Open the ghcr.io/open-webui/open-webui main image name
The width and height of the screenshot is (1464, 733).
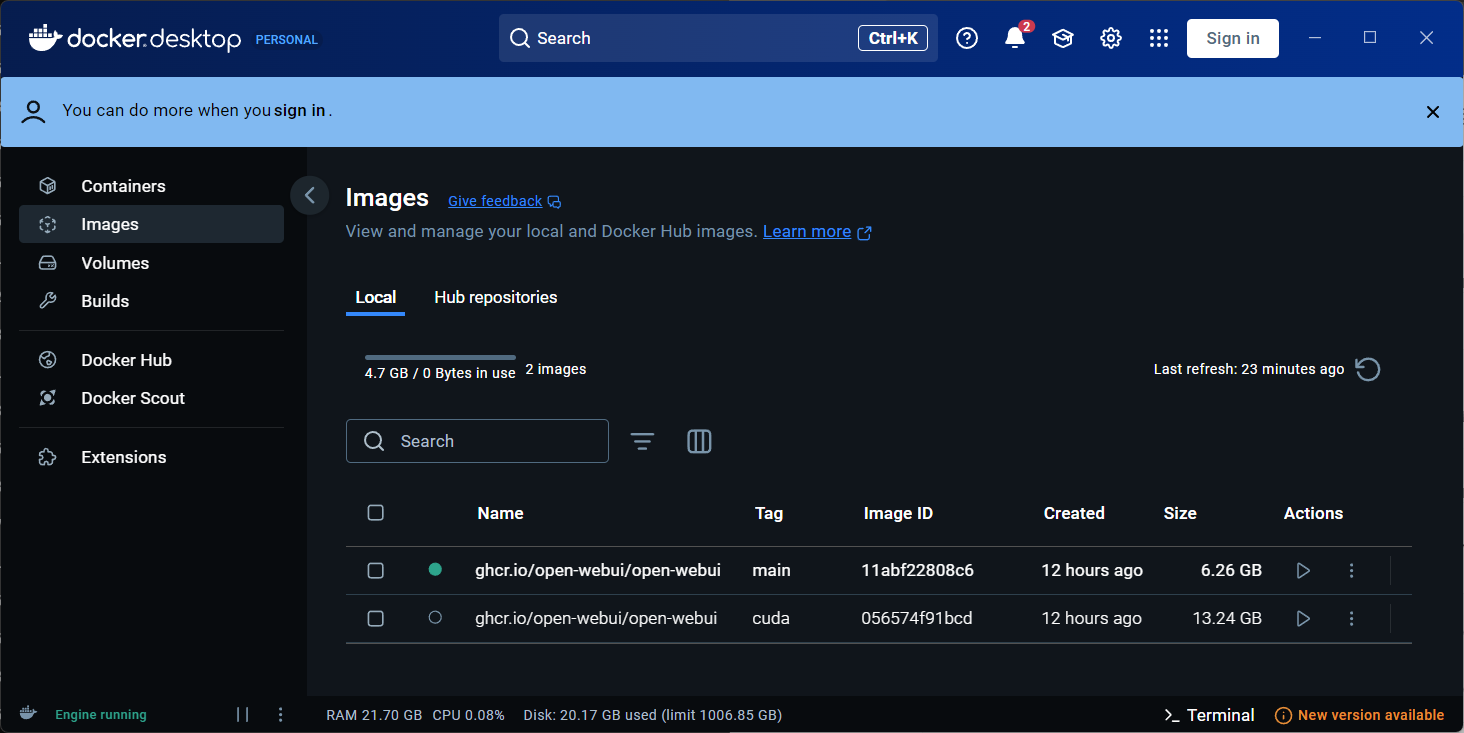(598, 570)
